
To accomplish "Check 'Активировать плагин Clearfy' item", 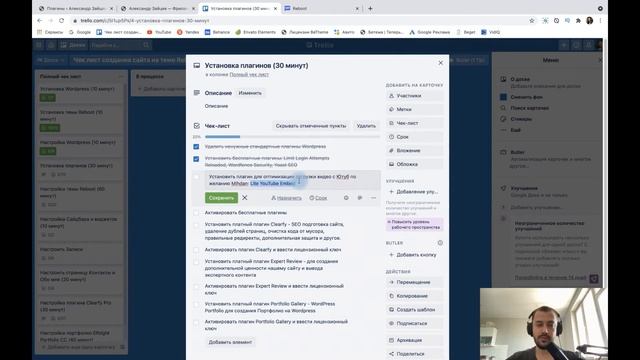I will [x=196, y=250].
